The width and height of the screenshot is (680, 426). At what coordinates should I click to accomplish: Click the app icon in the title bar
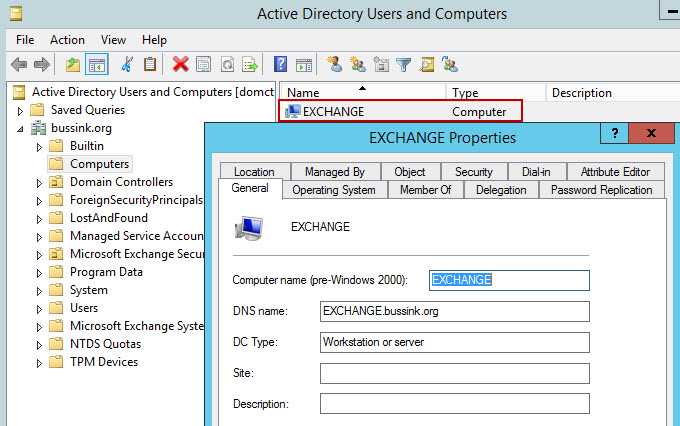tap(16, 14)
